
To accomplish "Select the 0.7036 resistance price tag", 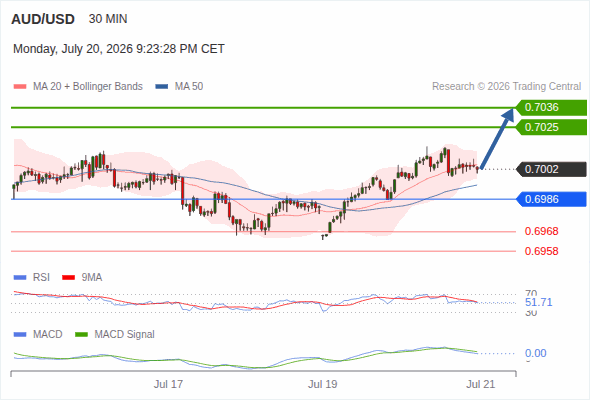I will pyautogui.click(x=551, y=108).
